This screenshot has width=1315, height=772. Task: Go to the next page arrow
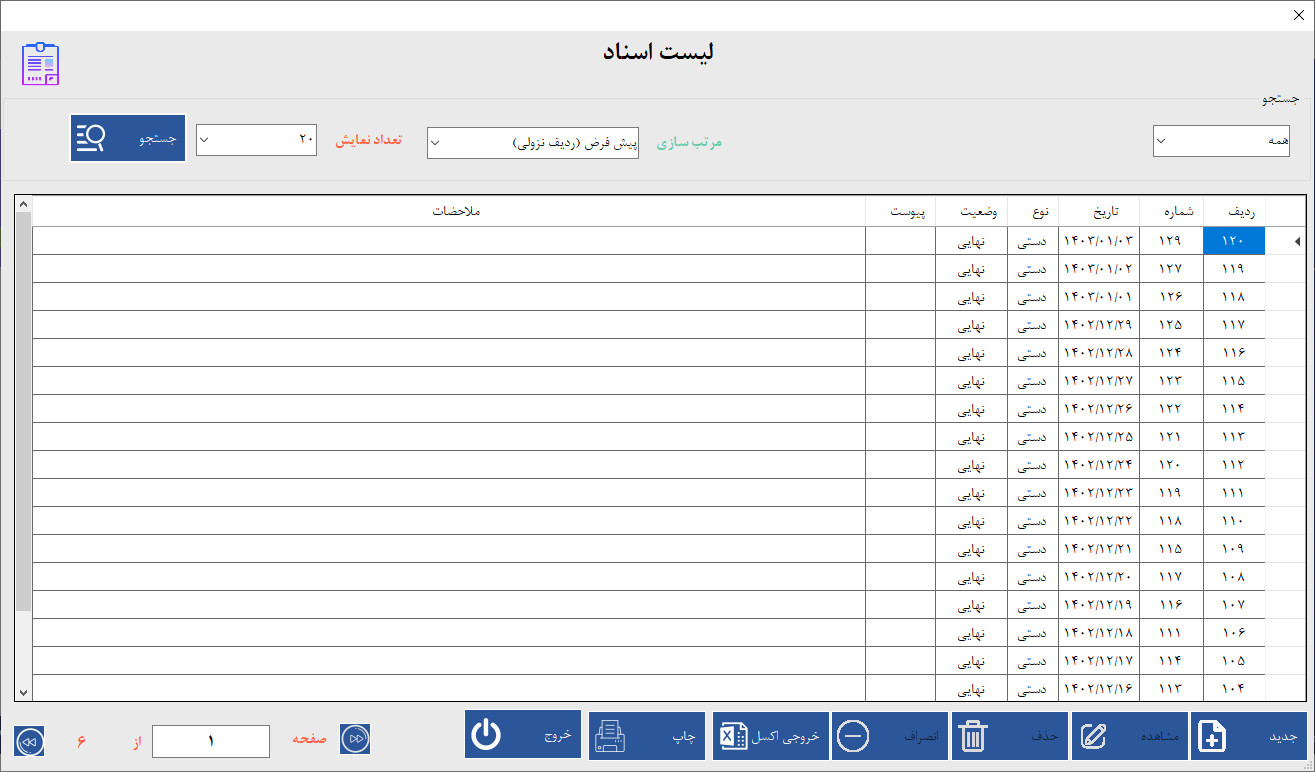tap(355, 739)
